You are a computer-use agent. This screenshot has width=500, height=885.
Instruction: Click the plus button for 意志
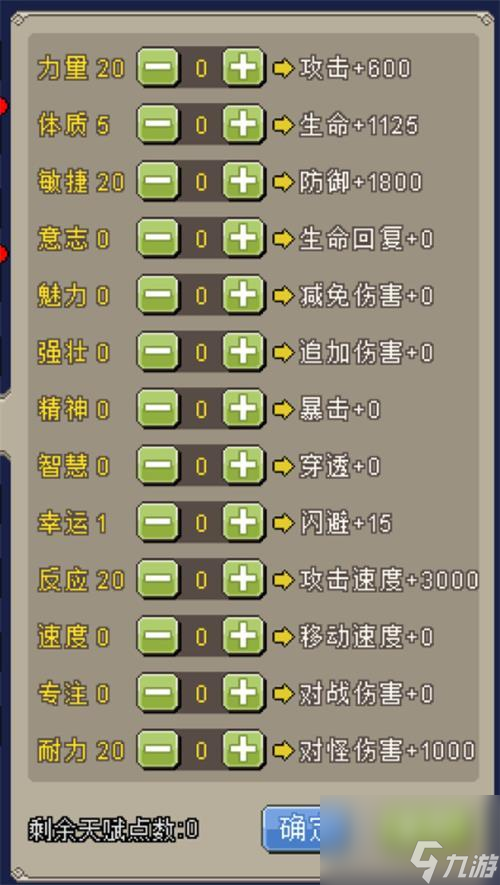244,239
